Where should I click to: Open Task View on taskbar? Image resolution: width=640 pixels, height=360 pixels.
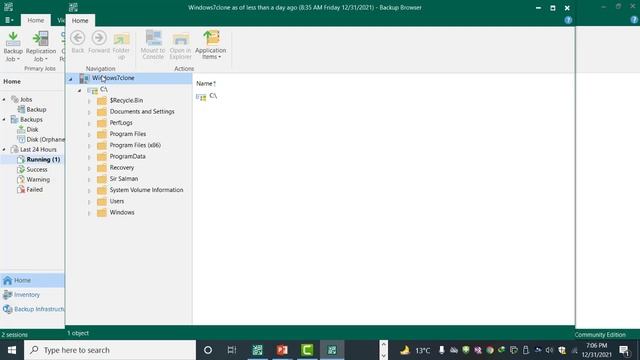pyautogui.click(x=232, y=350)
